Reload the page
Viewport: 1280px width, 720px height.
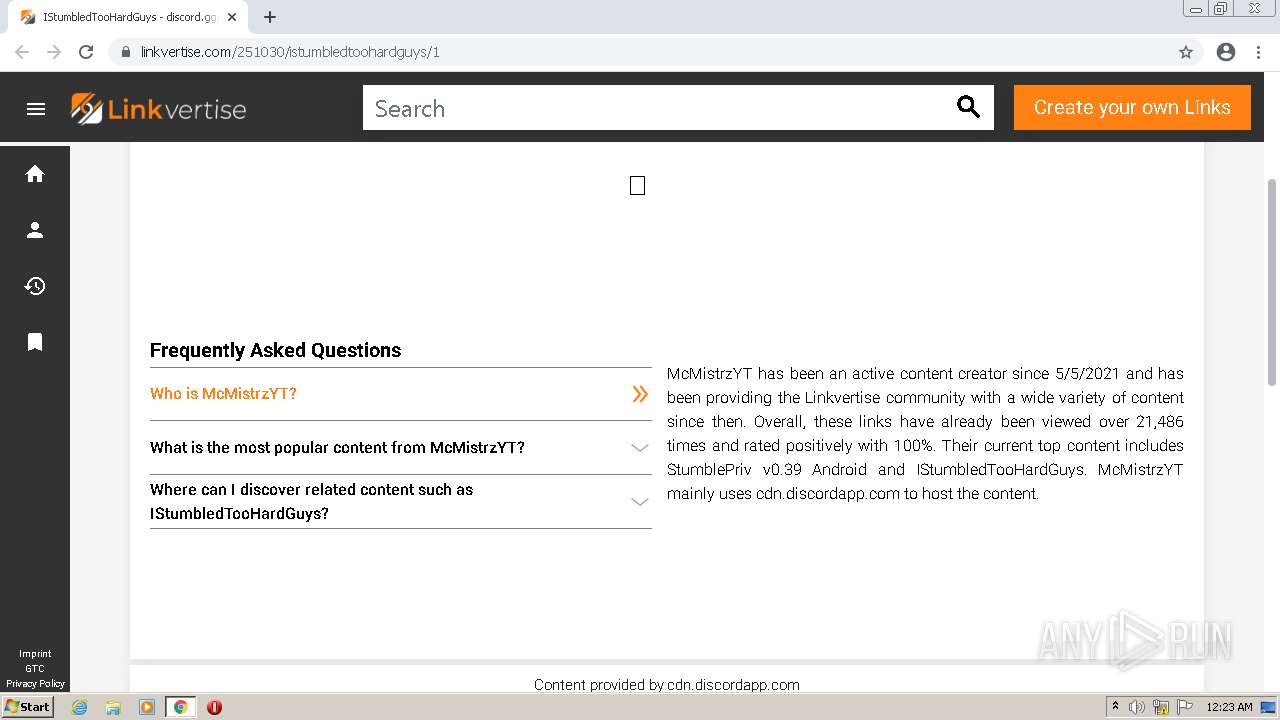pos(86,52)
